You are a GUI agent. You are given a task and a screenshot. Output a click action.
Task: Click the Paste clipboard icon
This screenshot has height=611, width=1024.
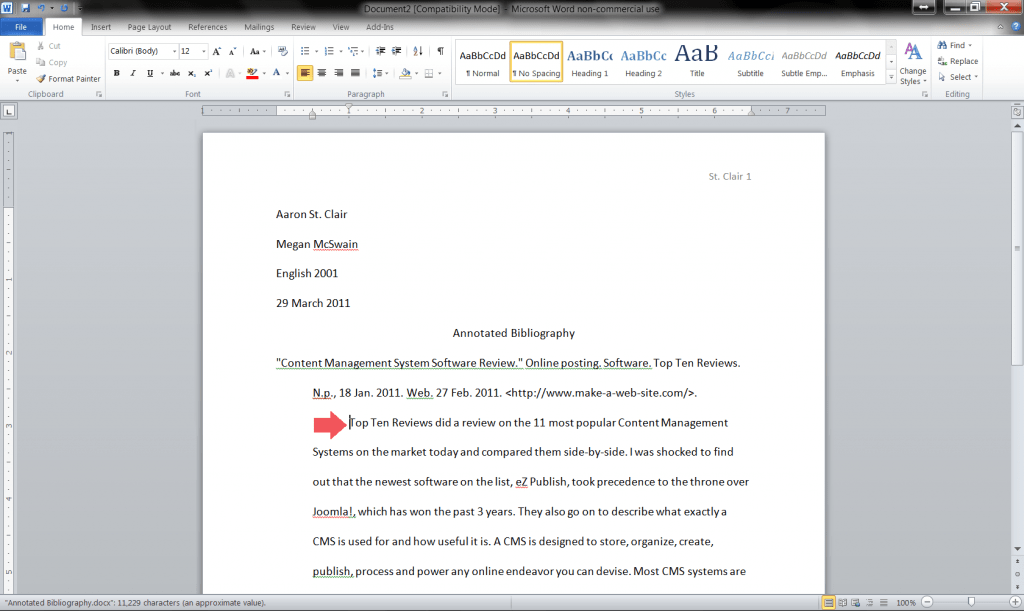coord(17,52)
